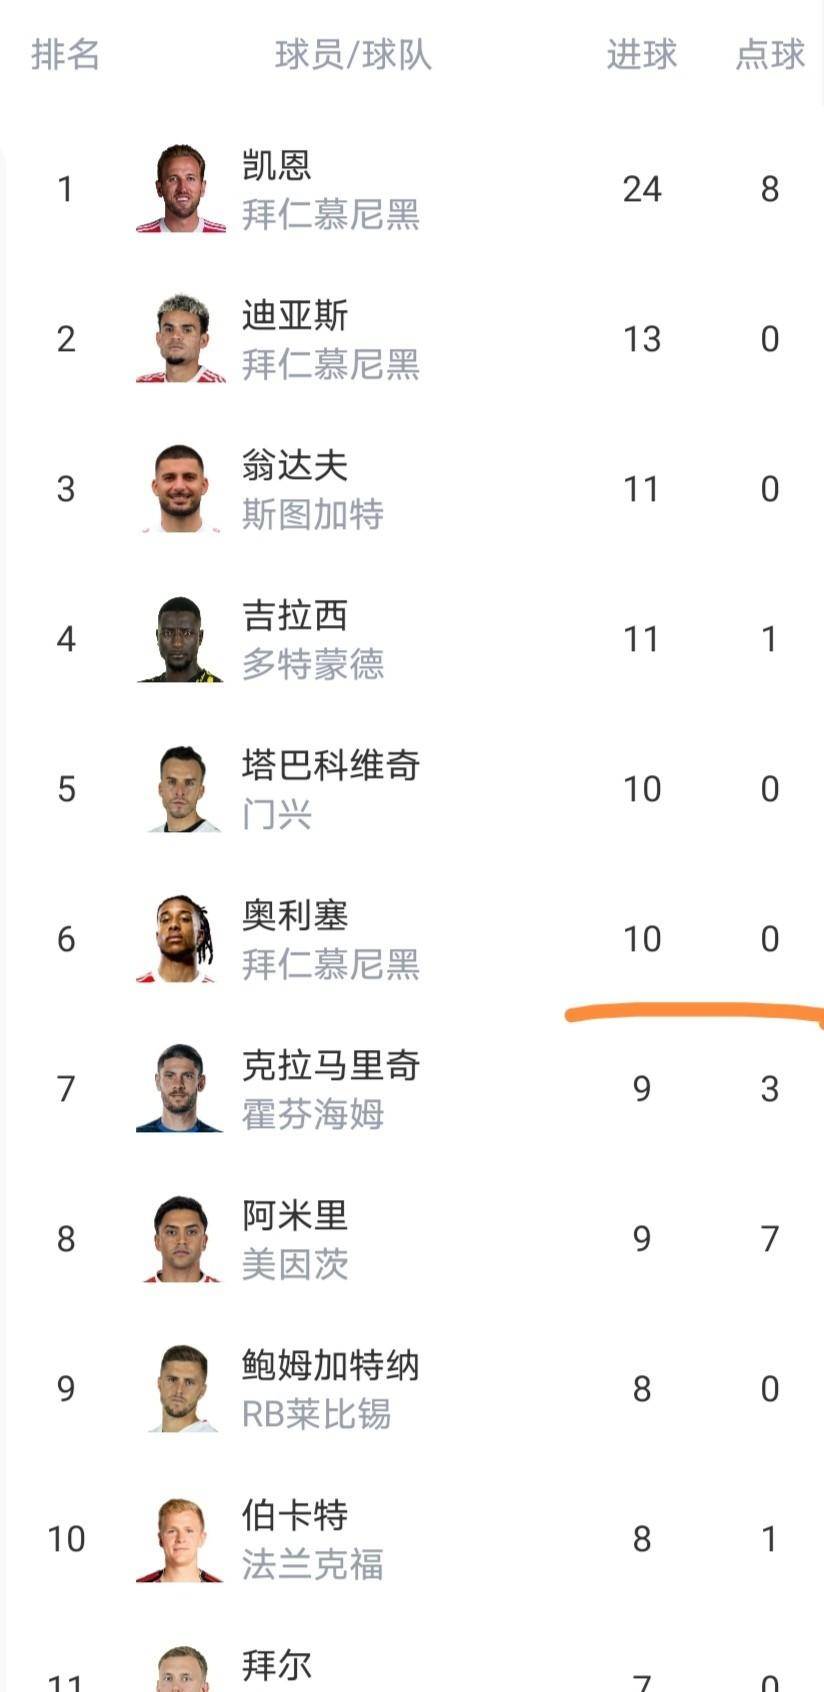Open 克拉马里奇 player photo
Screen dimensions: 824x1692
point(181,1088)
